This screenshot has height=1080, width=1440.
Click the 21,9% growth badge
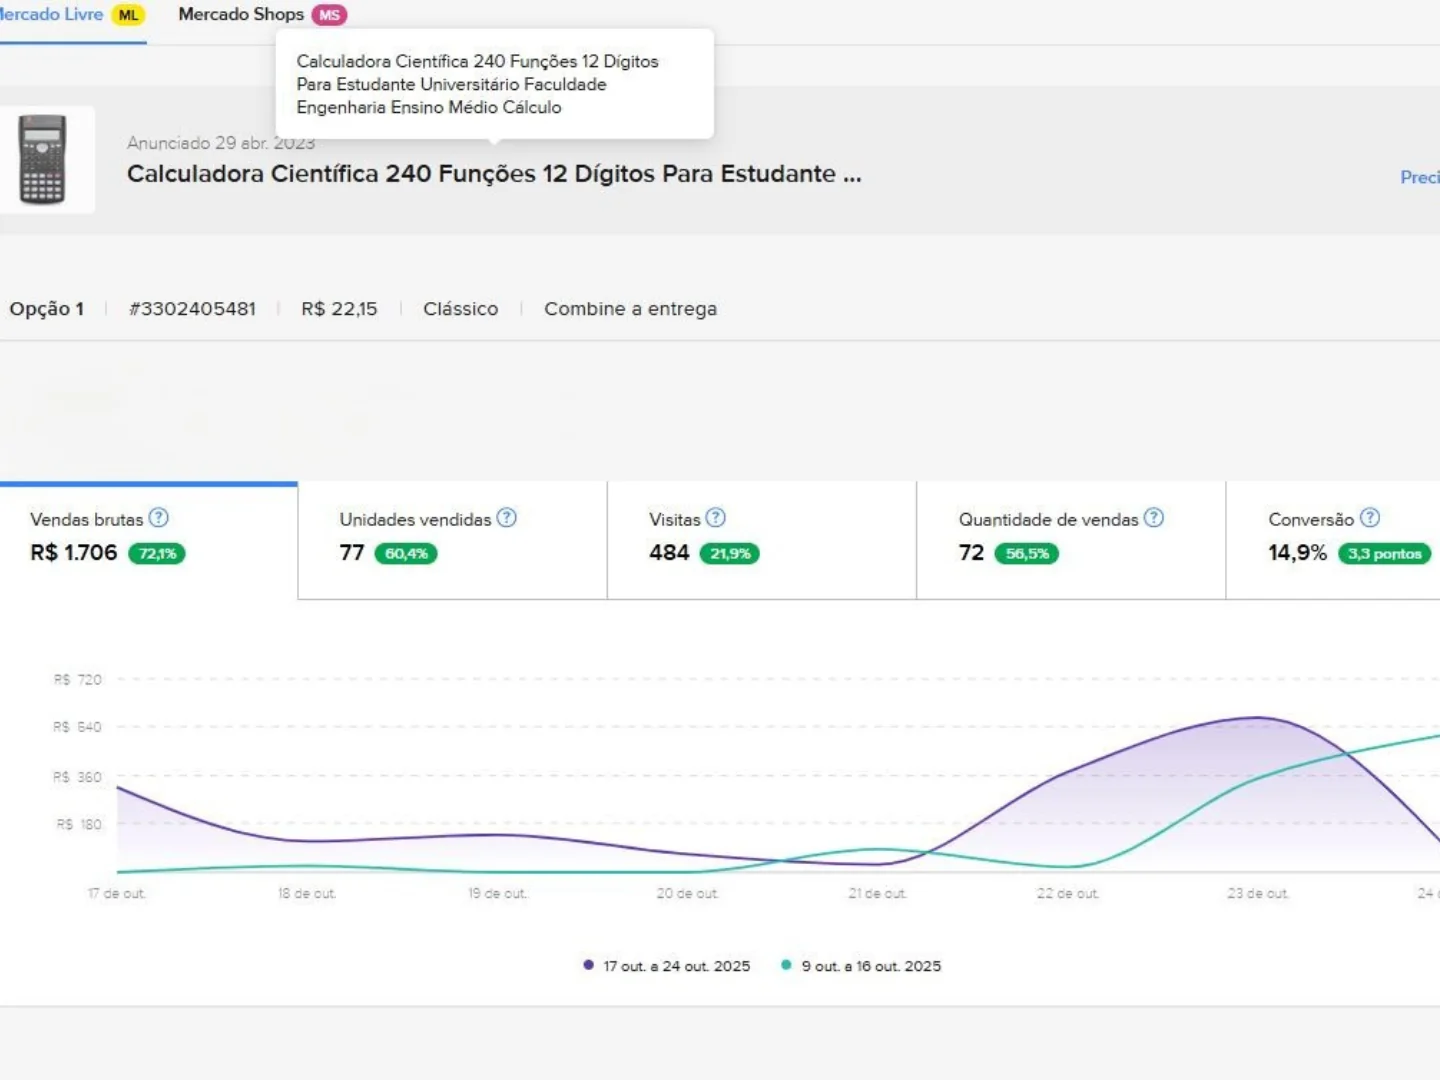(730, 554)
